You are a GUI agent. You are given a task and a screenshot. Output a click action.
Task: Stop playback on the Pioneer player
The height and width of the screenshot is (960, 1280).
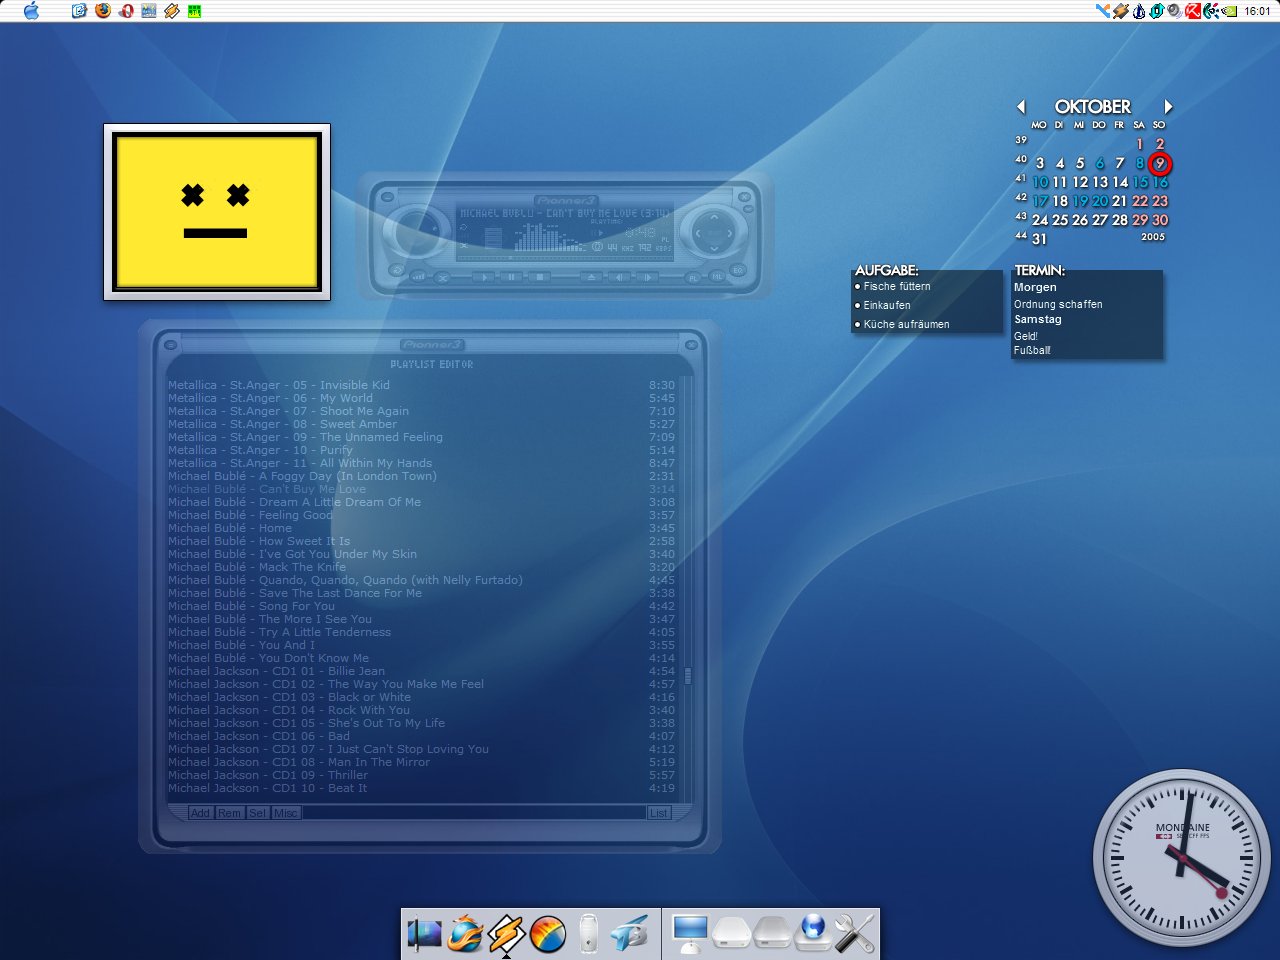[x=540, y=277]
